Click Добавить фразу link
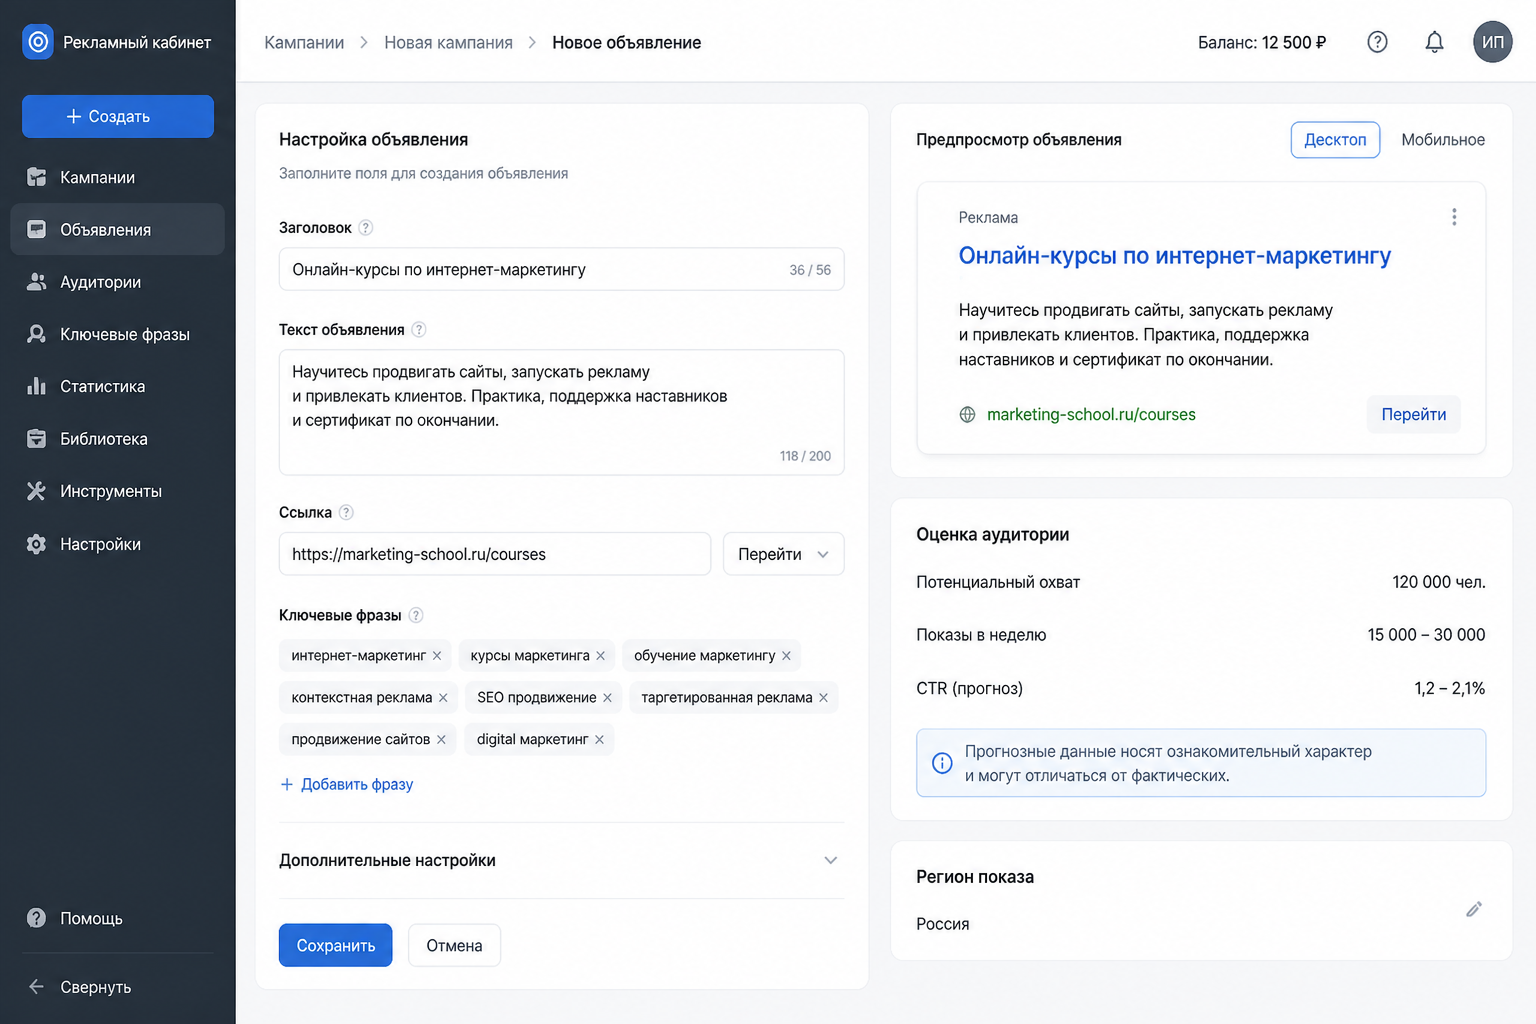Screen dimensions: 1536x1024 pos(347,785)
